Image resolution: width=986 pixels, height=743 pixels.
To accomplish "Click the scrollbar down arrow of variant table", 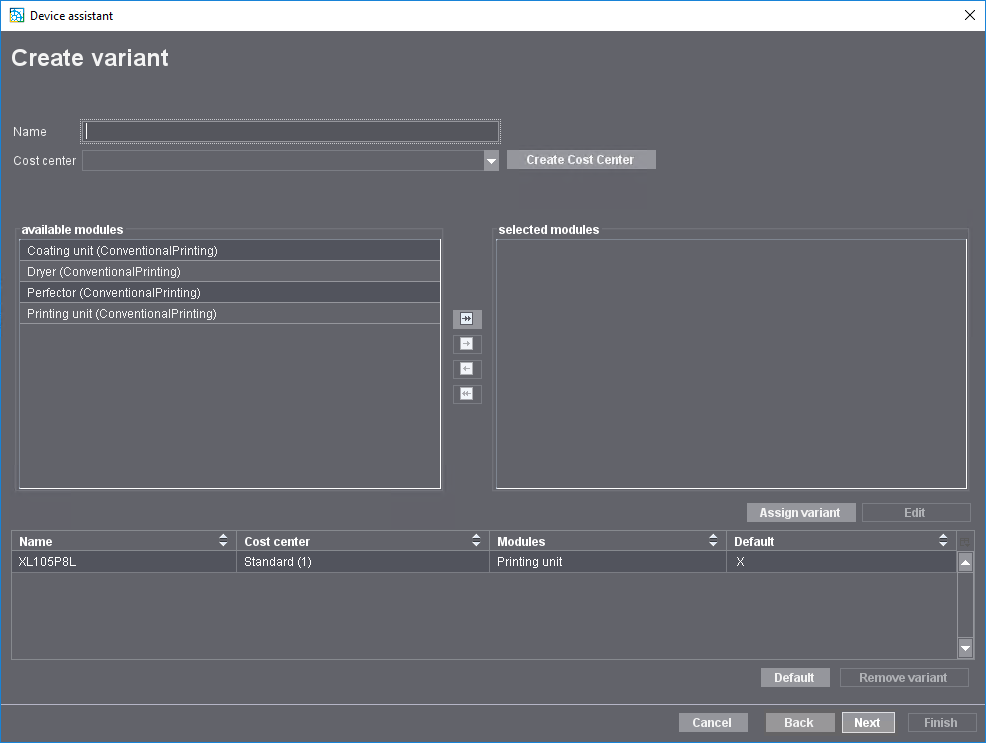I will coord(964,648).
